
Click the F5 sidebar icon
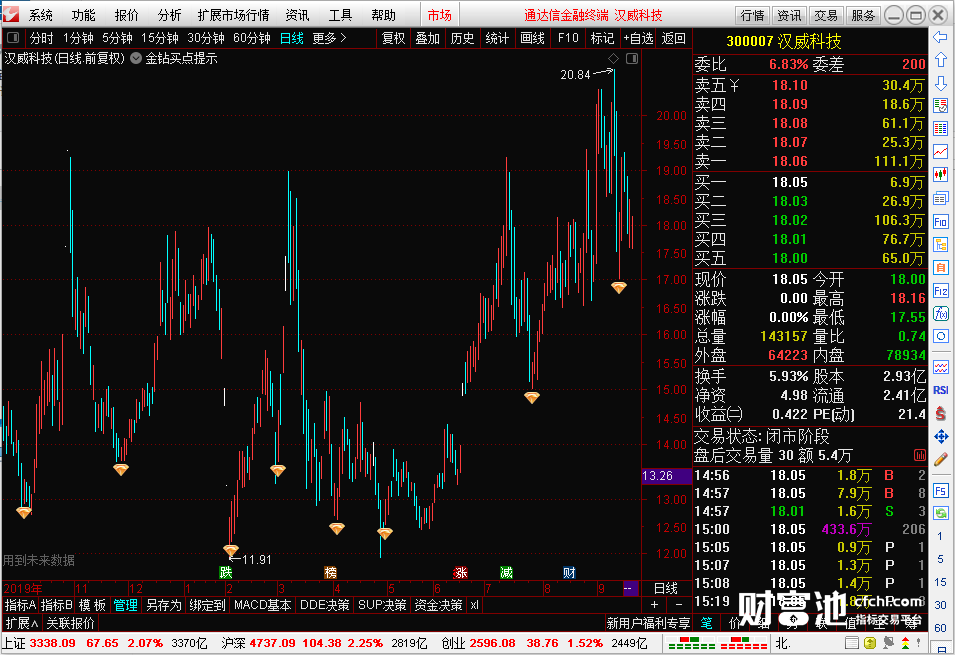pyautogui.click(x=940, y=491)
